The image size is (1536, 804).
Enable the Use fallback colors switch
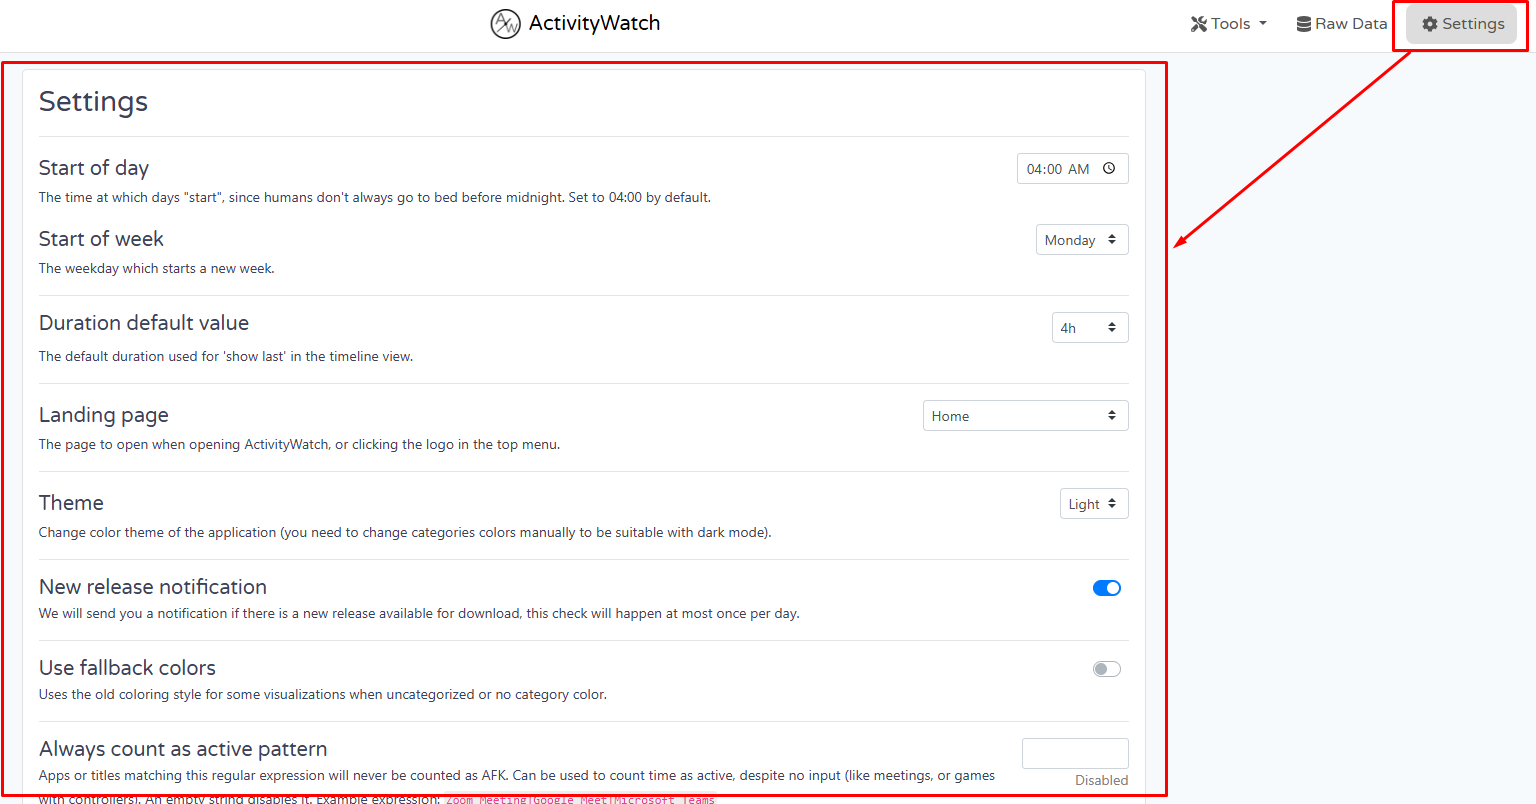(1106, 669)
